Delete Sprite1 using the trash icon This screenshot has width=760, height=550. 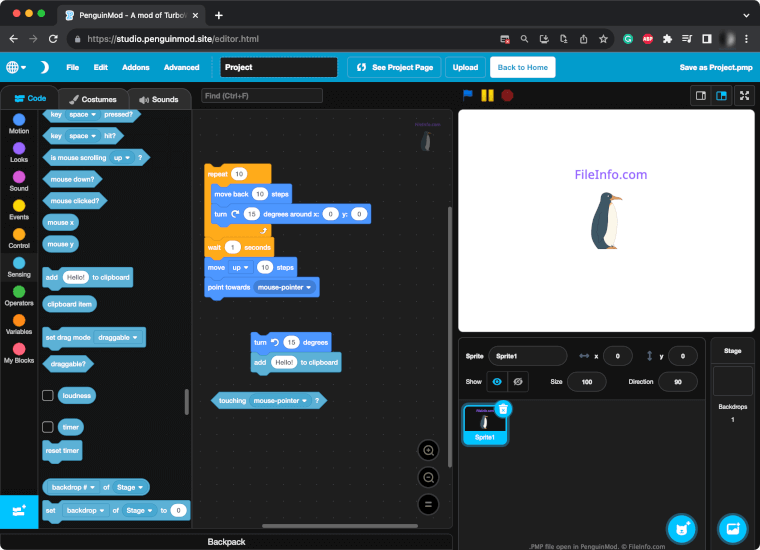[x=503, y=408]
